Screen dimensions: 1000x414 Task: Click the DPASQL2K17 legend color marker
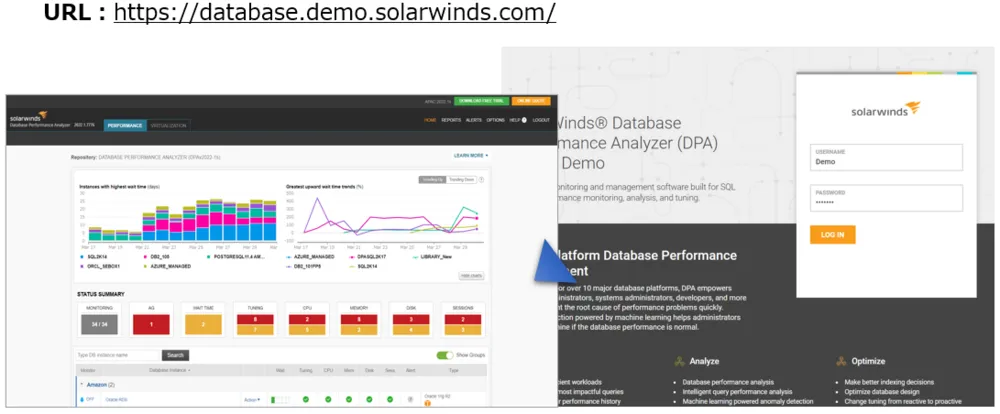[x=353, y=256]
